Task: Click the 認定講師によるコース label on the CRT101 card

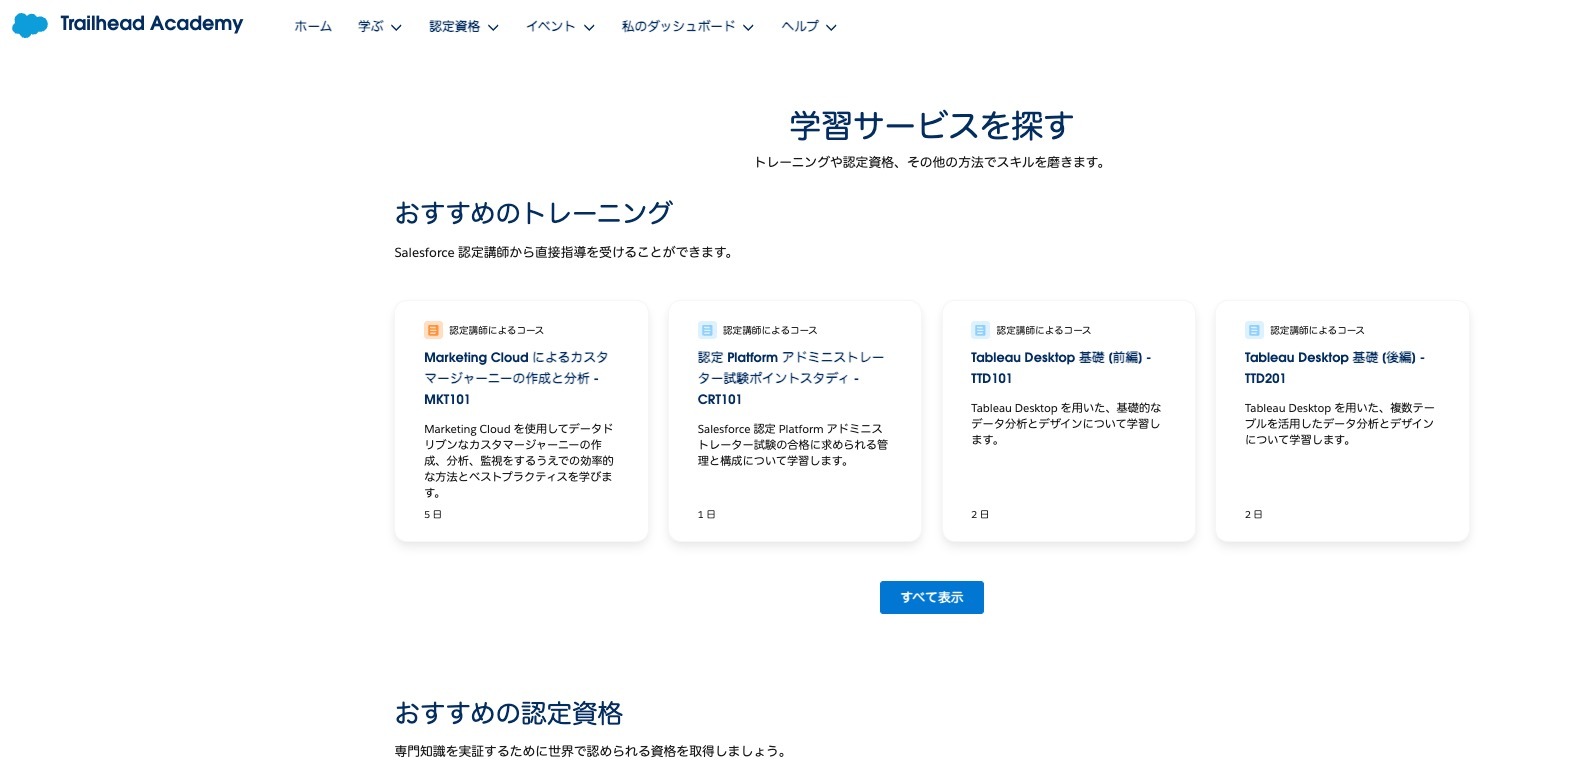Action: click(770, 330)
